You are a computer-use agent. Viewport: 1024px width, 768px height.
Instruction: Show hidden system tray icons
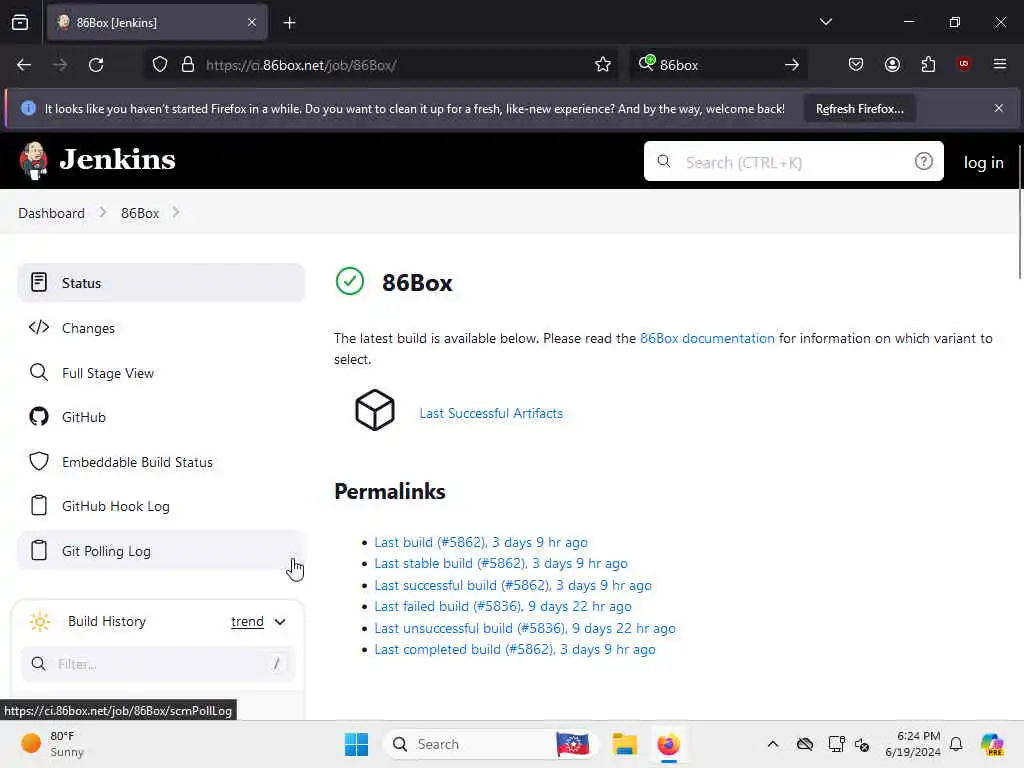(x=773, y=744)
